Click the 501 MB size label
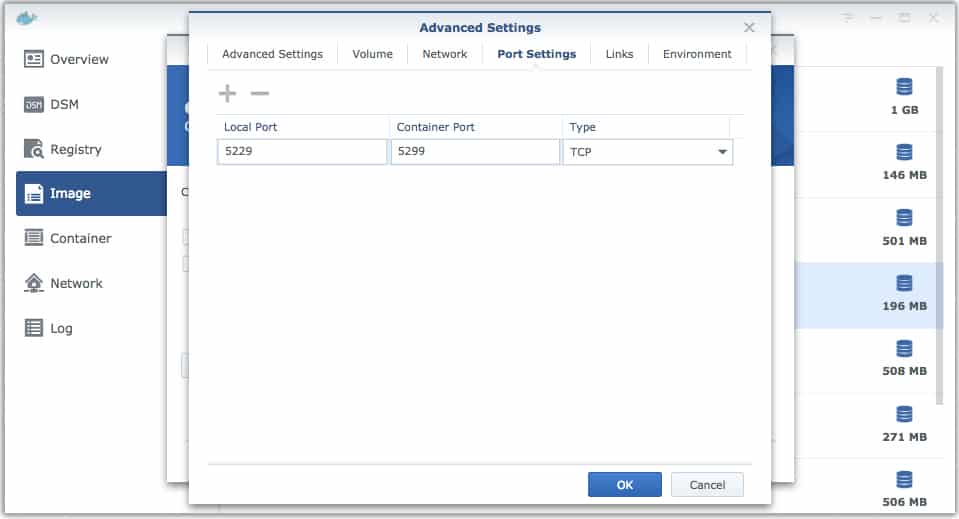This screenshot has height=519, width=959. pyautogui.click(x=905, y=241)
